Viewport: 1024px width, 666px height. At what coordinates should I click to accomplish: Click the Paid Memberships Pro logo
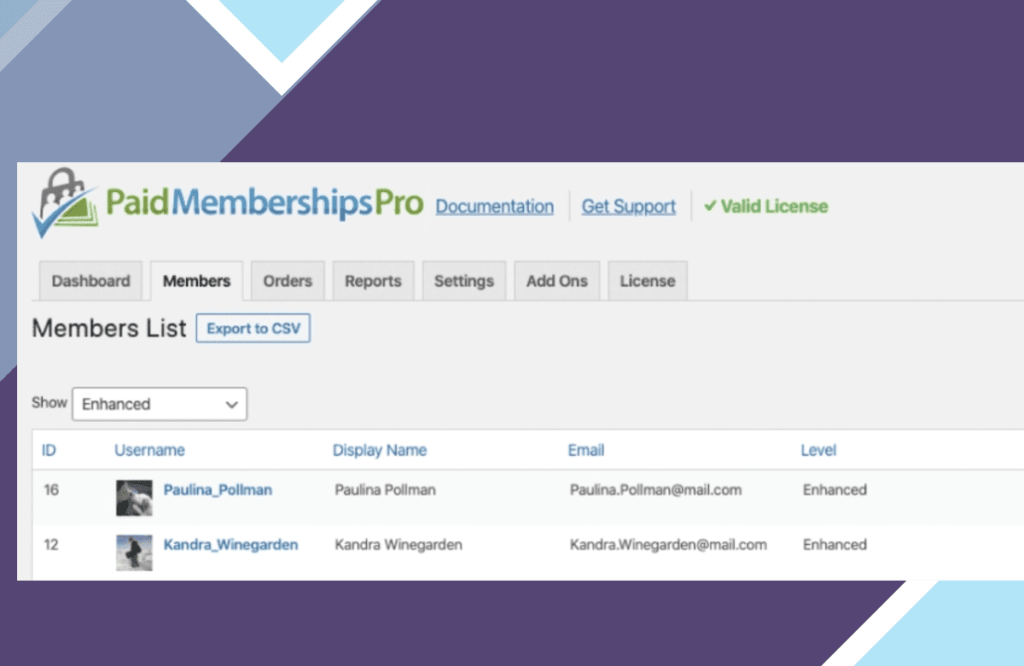point(228,205)
